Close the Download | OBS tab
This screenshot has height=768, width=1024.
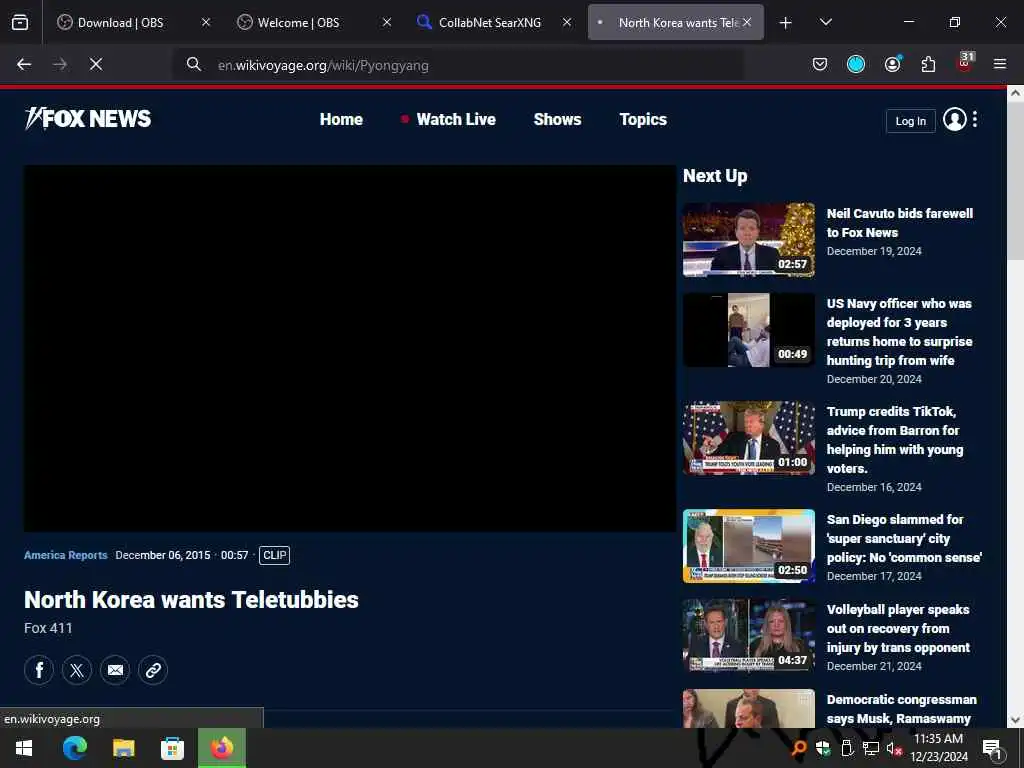[206, 22]
